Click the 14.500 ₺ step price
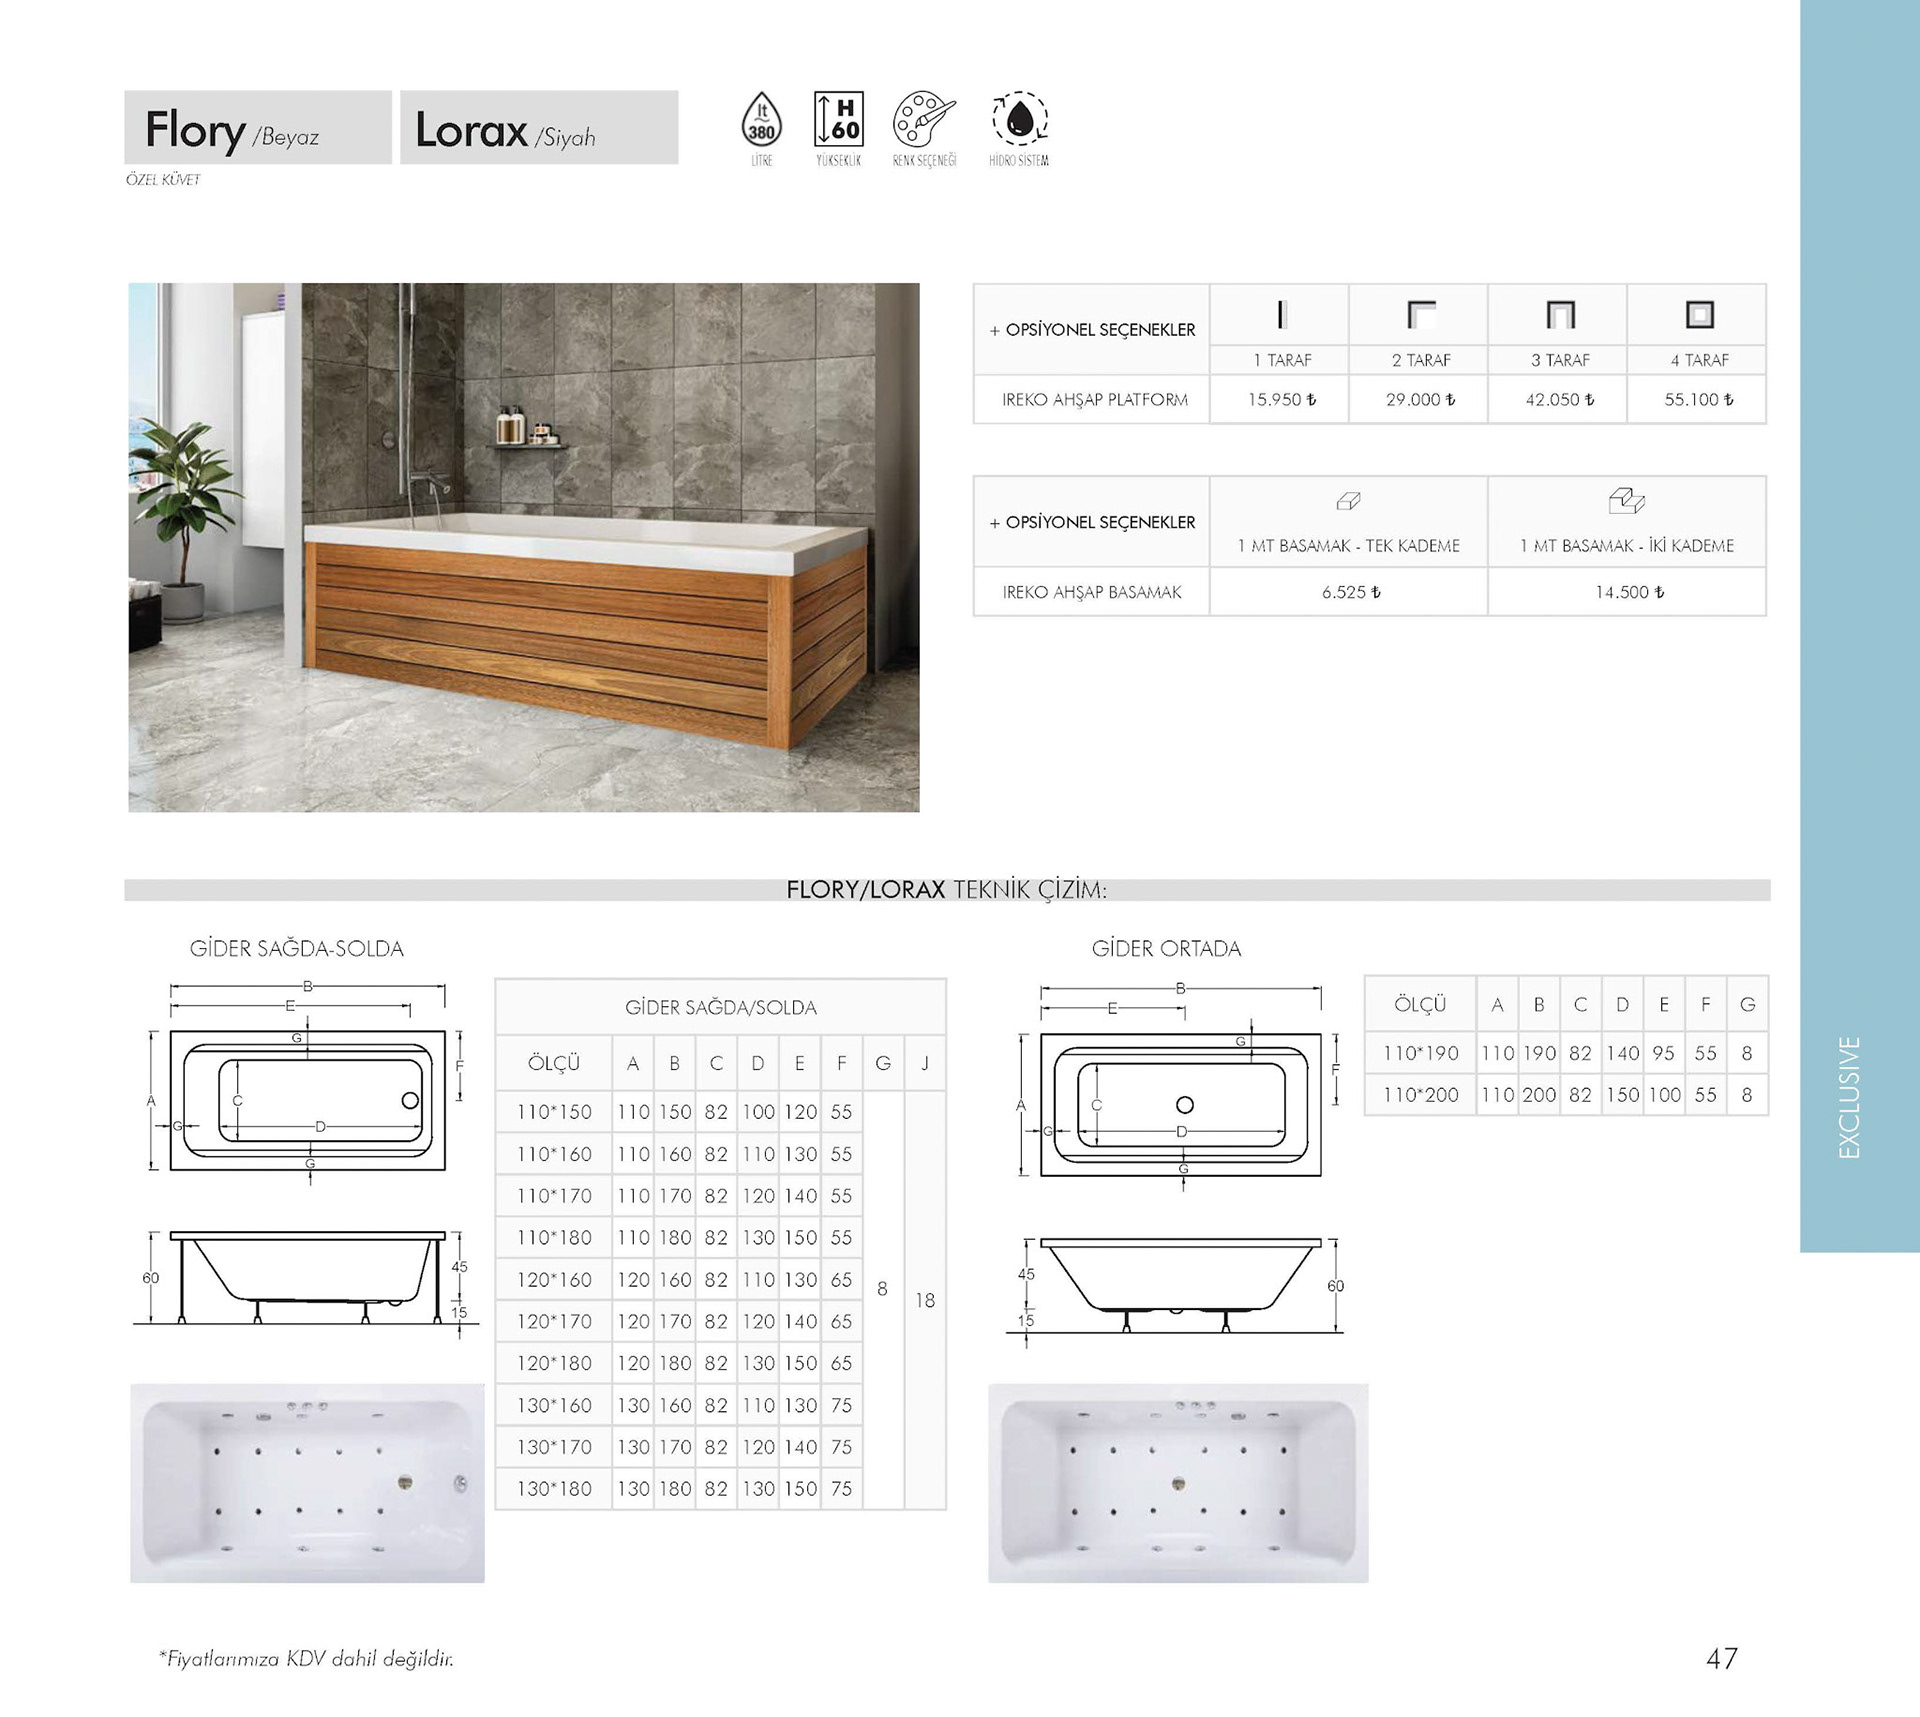Image resolution: width=1920 pixels, height=1717 pixels. tap(1629, 592)
